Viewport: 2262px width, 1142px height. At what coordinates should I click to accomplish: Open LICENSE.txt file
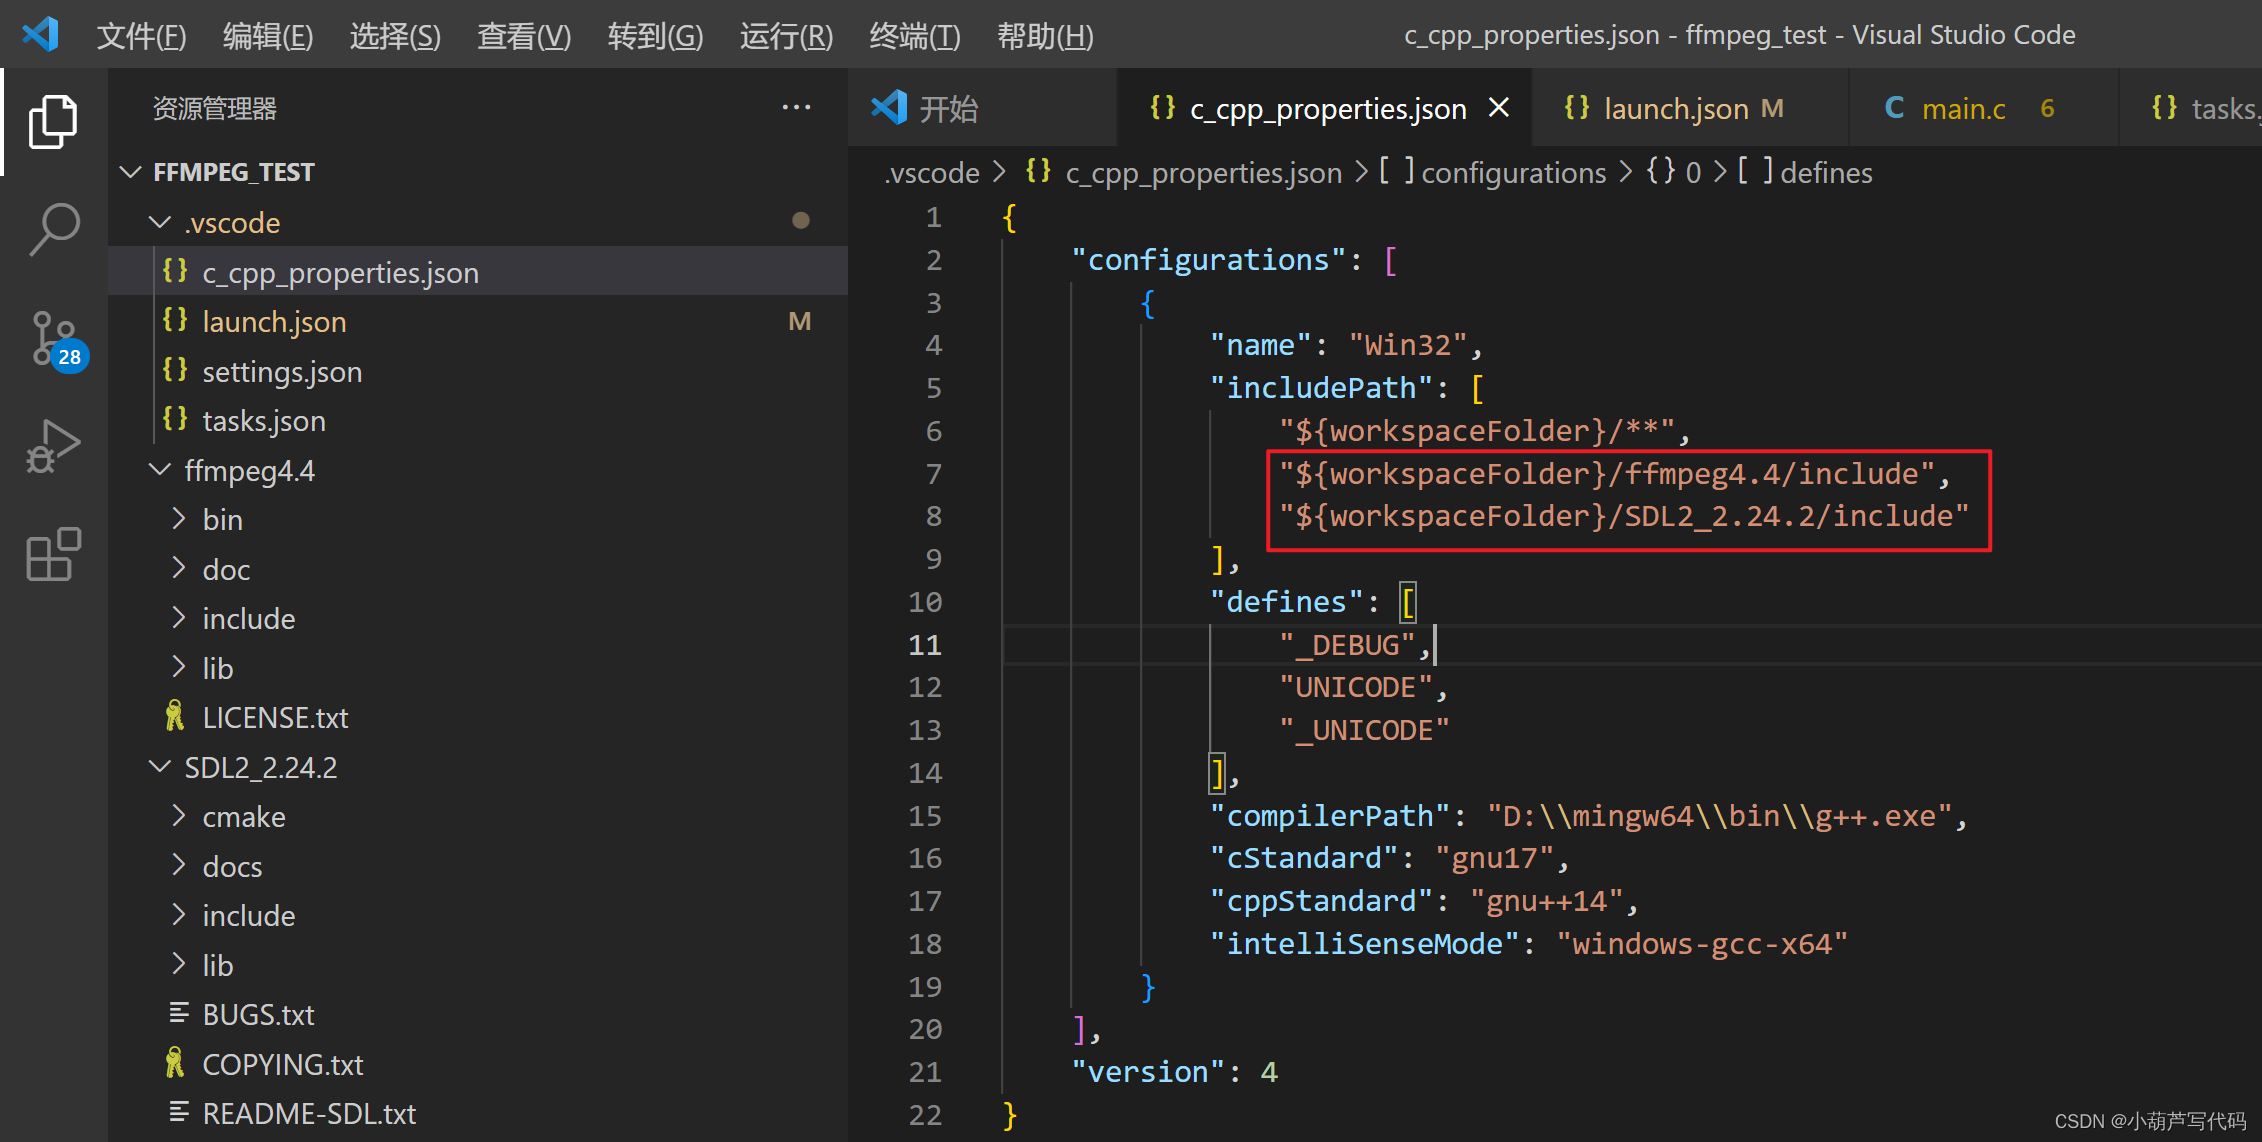pyautogui.click(x=275, y=717)
